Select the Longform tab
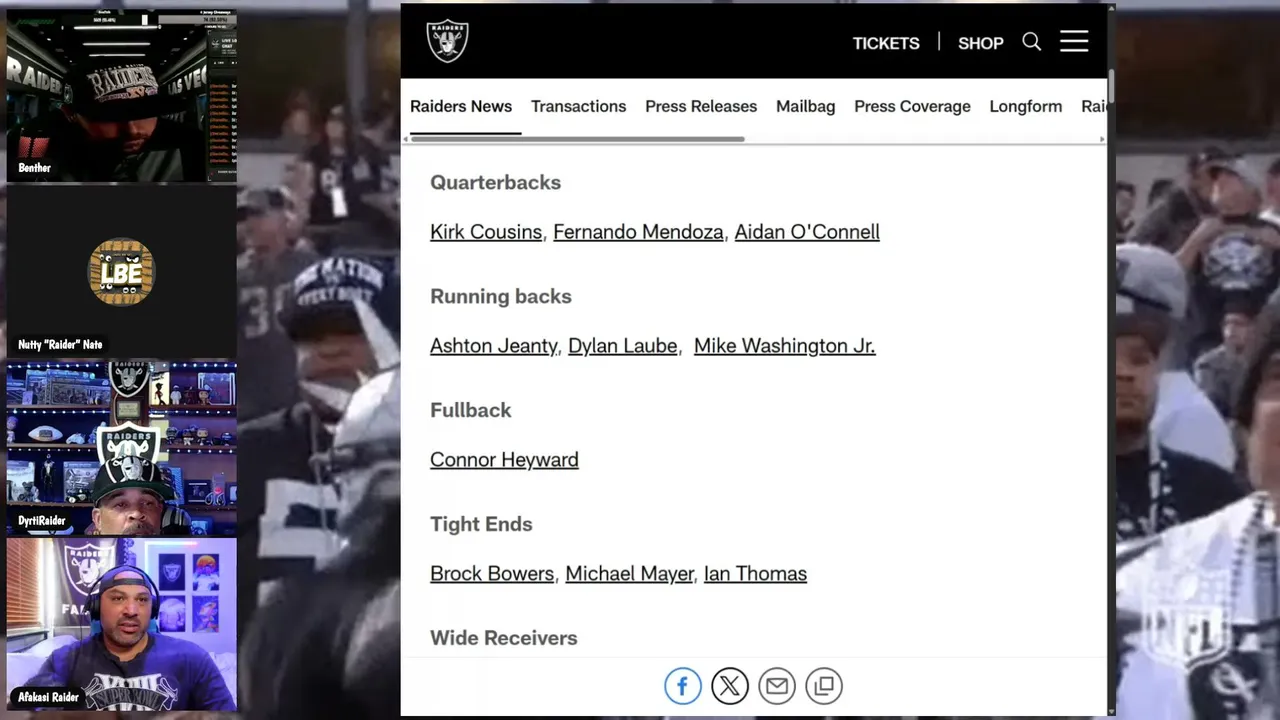 click(1026, 106)
